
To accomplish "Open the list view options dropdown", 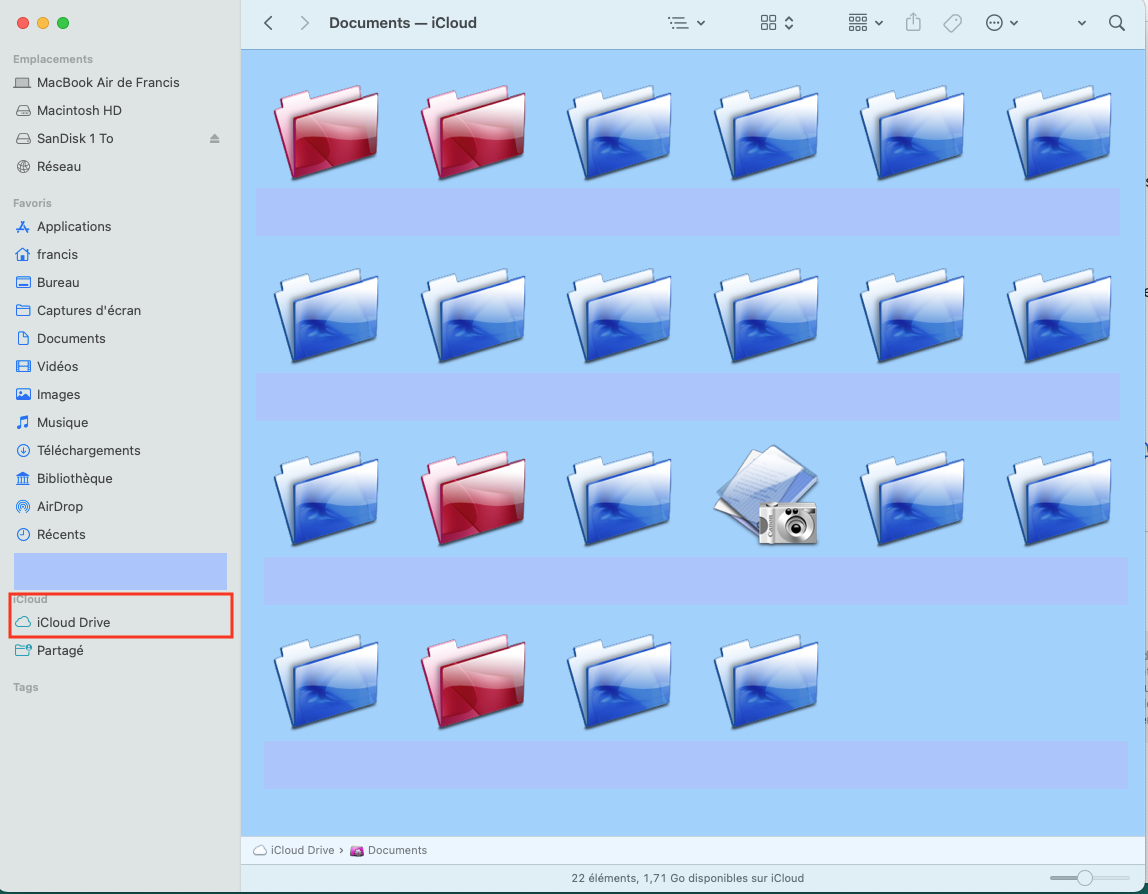I will 686,23.
